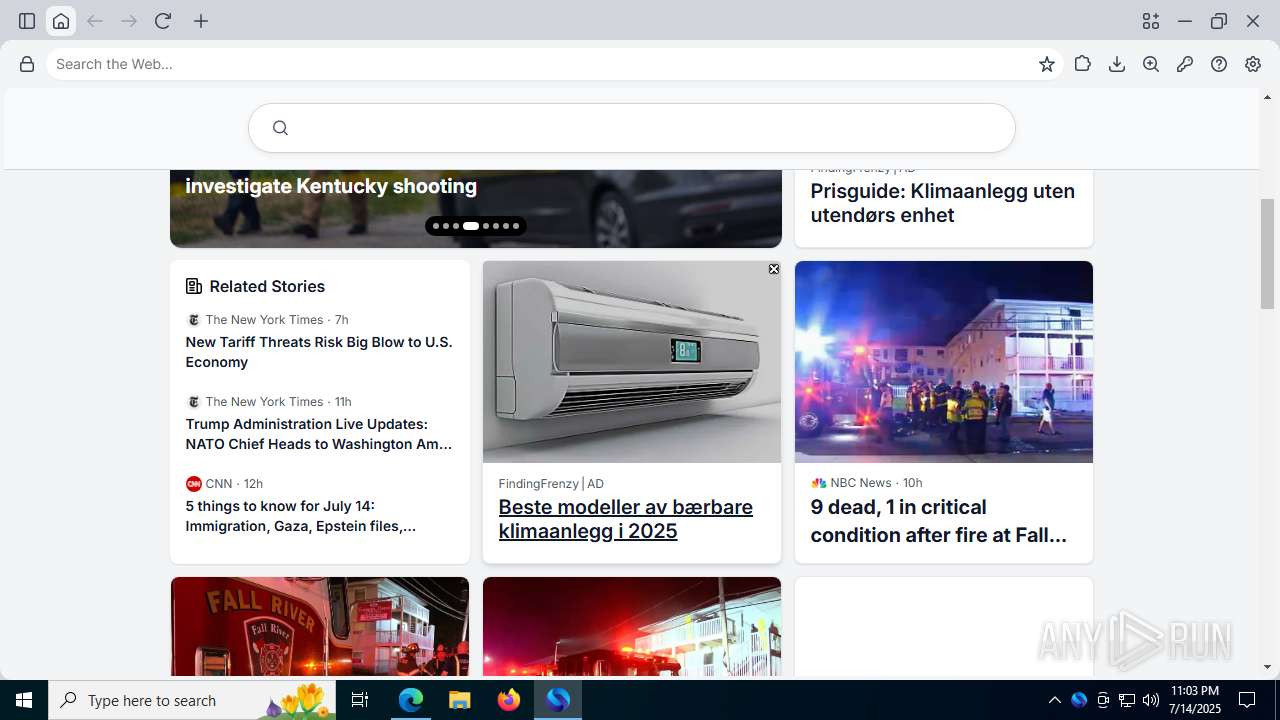Go to the browser home page
The width and height of the screenshot is (1280, 720).
click(x=61, y=21)
